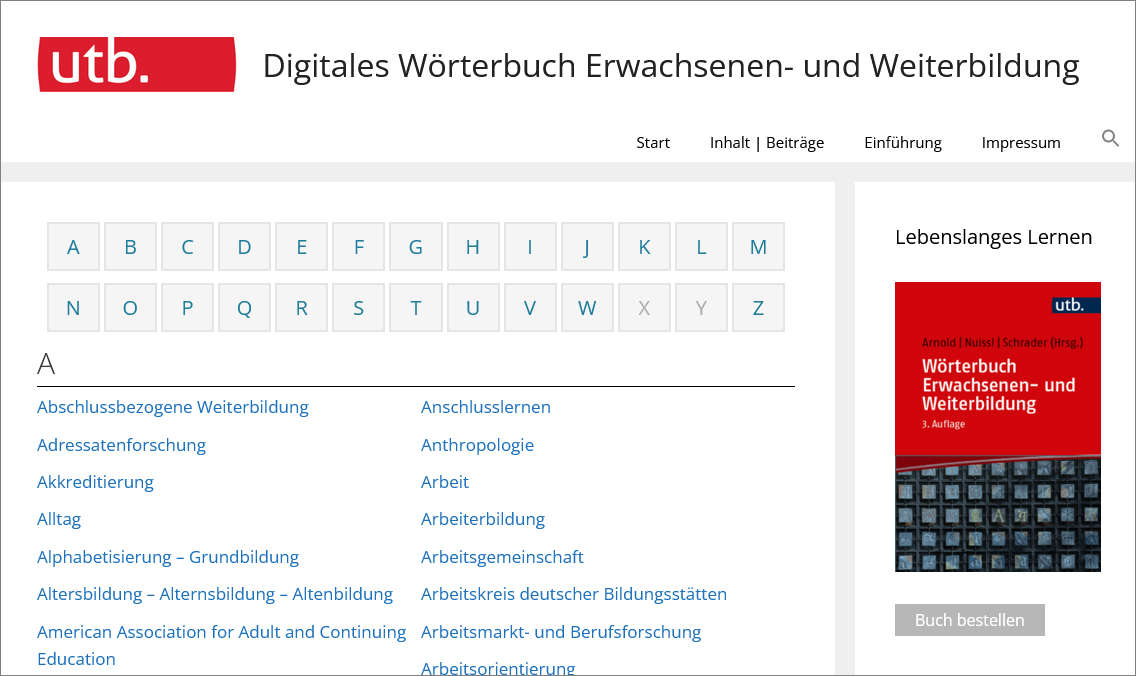Jump to letter M entries
The height and width of the screenshot is (676, 1136).
[759, 247]
